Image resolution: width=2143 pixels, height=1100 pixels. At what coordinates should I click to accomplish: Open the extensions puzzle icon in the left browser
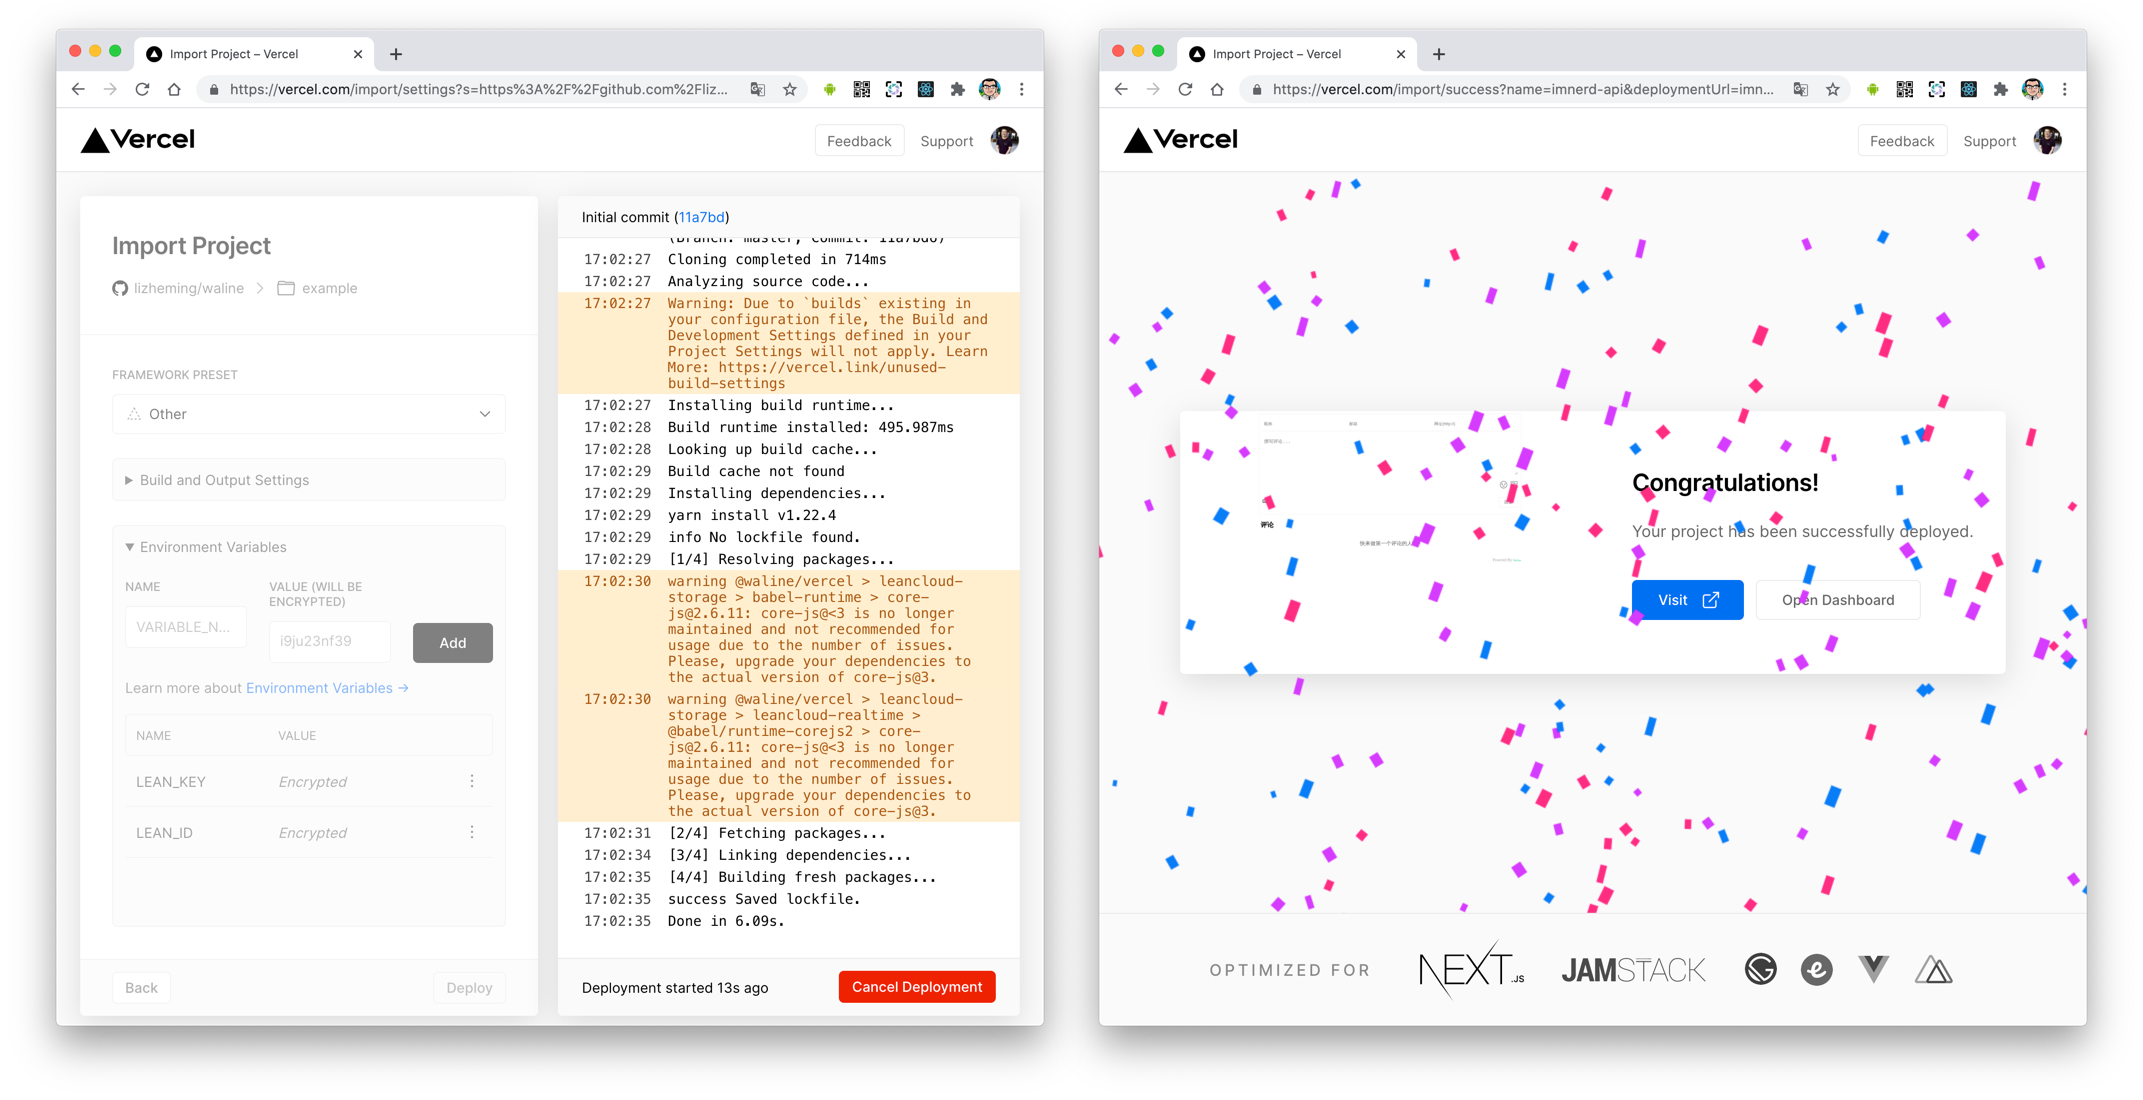pyautogui.click(x=957, y=89)
